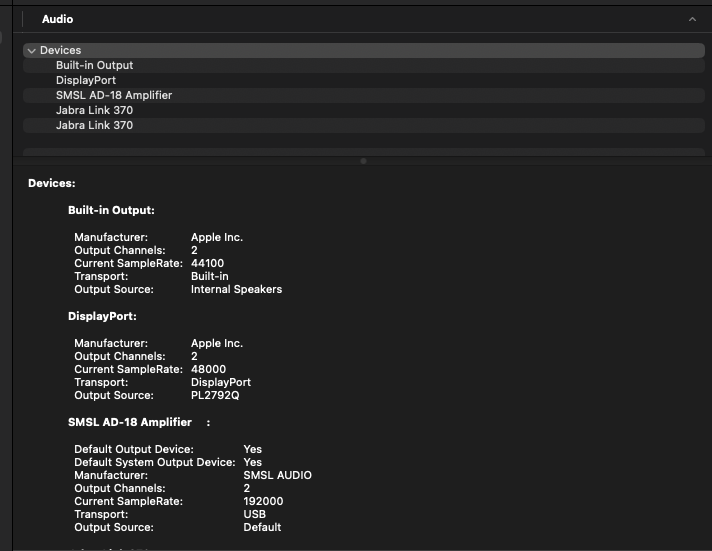Click the 'Devices:' heading in details pane
Viewport: 712px width, 551px height.
pos(52,183)
